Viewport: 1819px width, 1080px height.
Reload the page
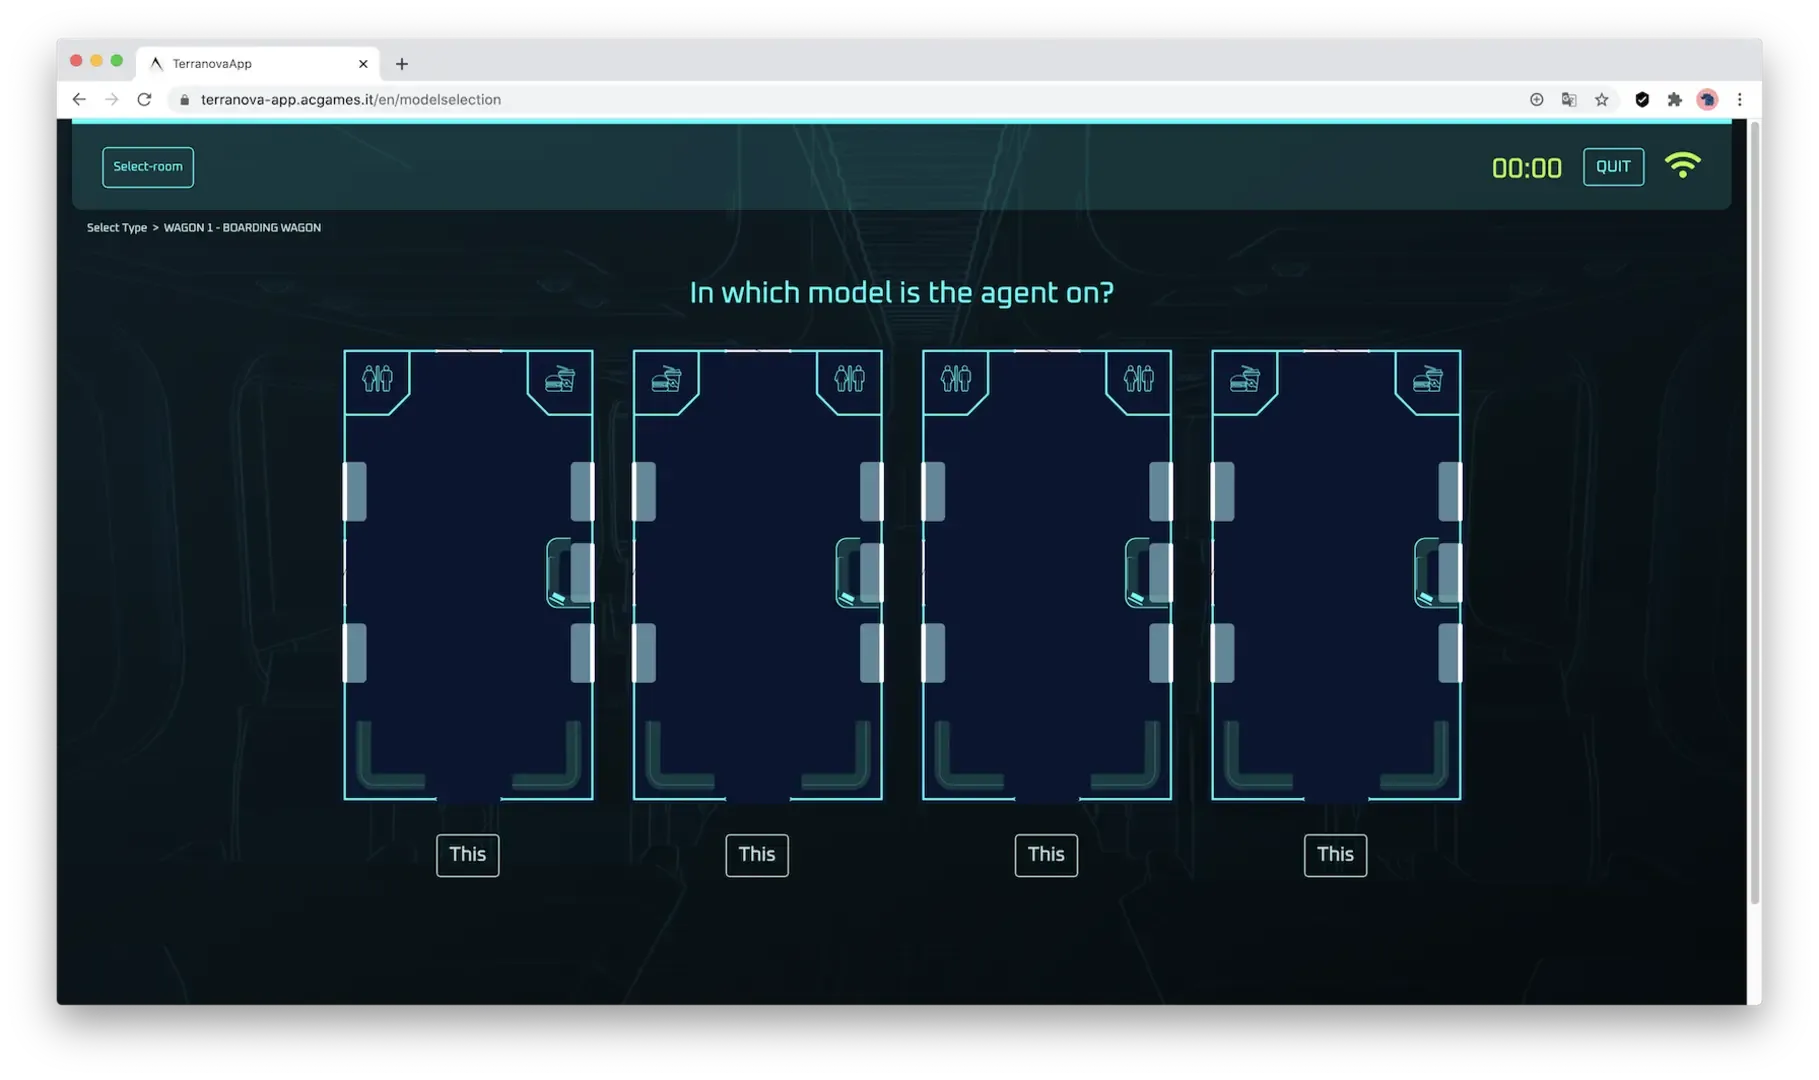[x=144, y=99]
